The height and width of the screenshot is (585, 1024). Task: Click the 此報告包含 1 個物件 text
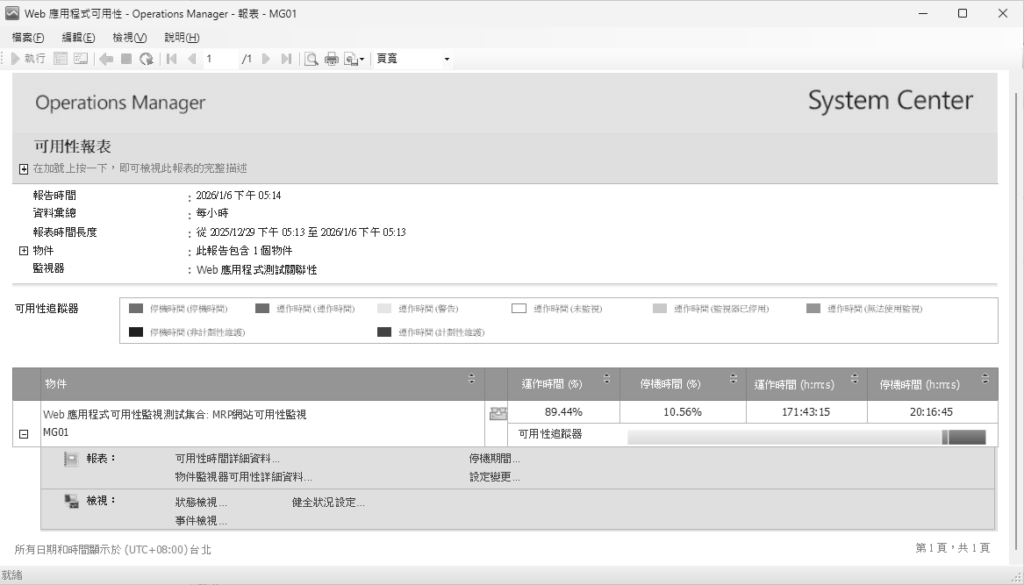244,251
